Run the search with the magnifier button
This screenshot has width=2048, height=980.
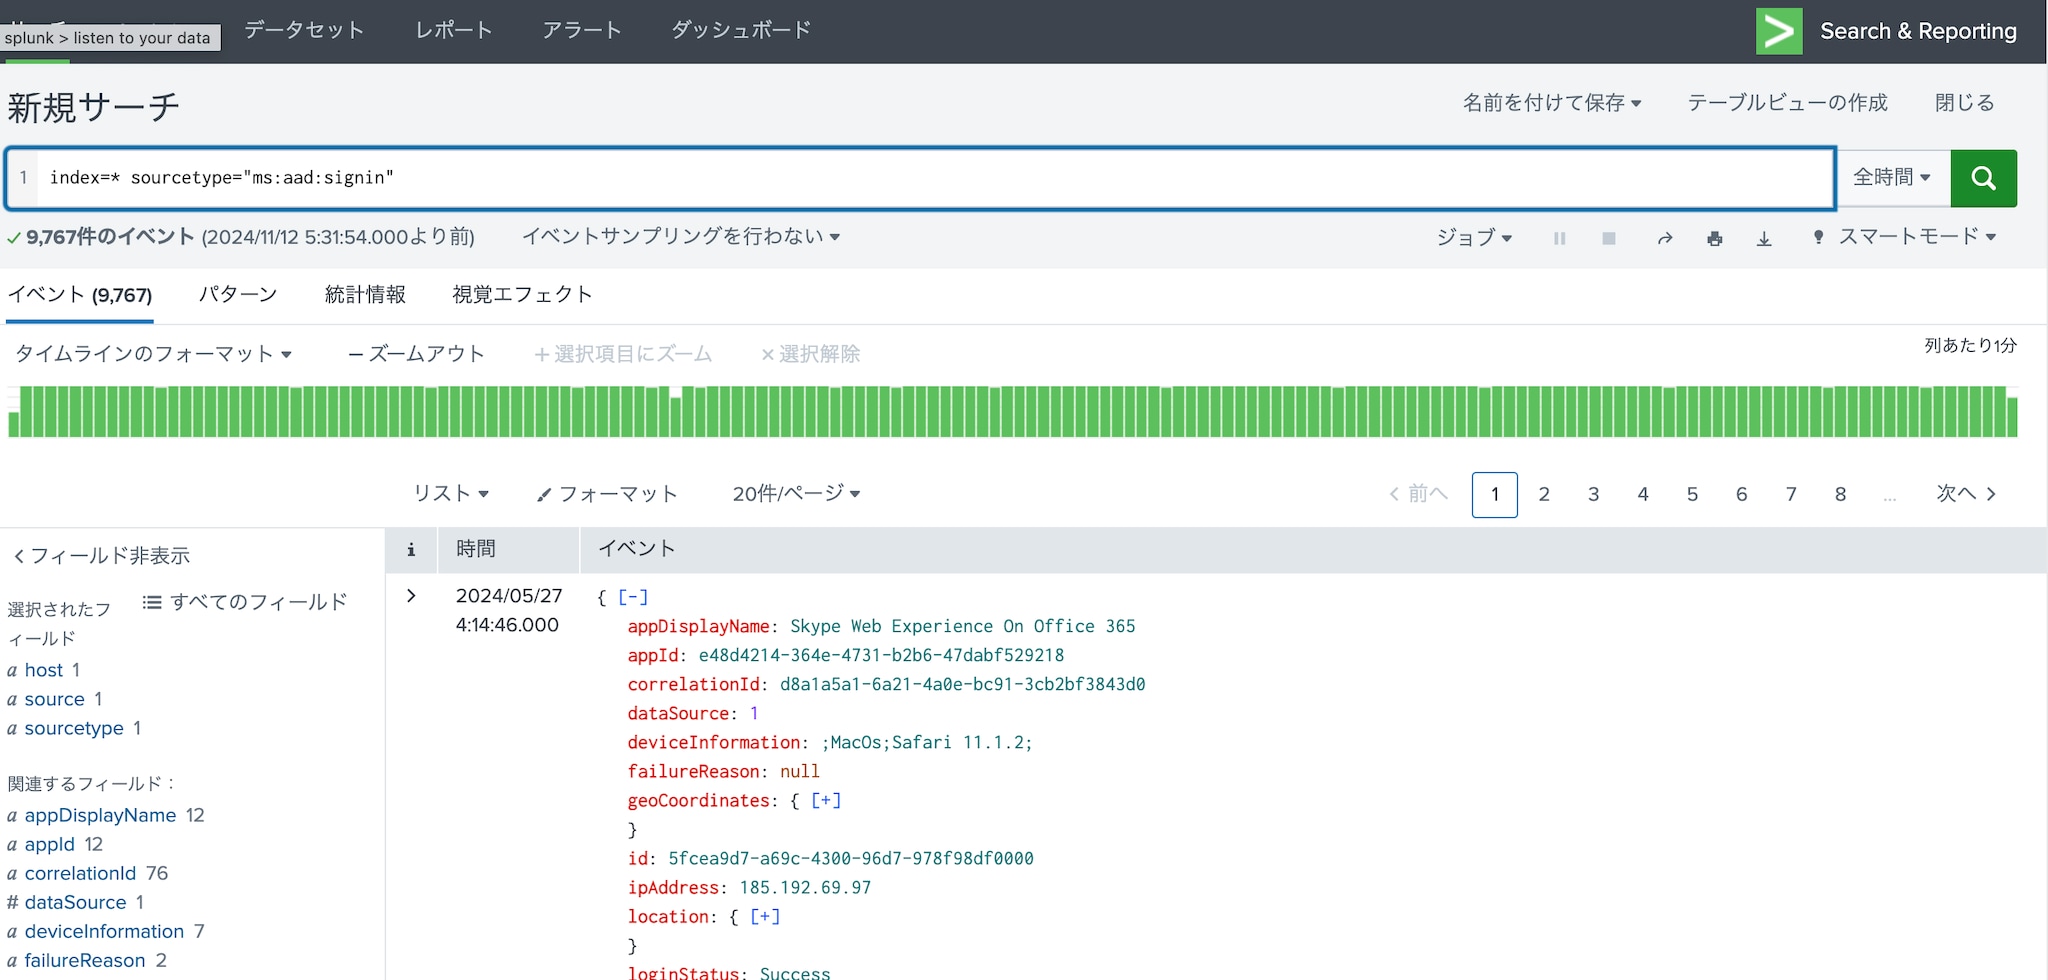click(x=1983, y=178)
